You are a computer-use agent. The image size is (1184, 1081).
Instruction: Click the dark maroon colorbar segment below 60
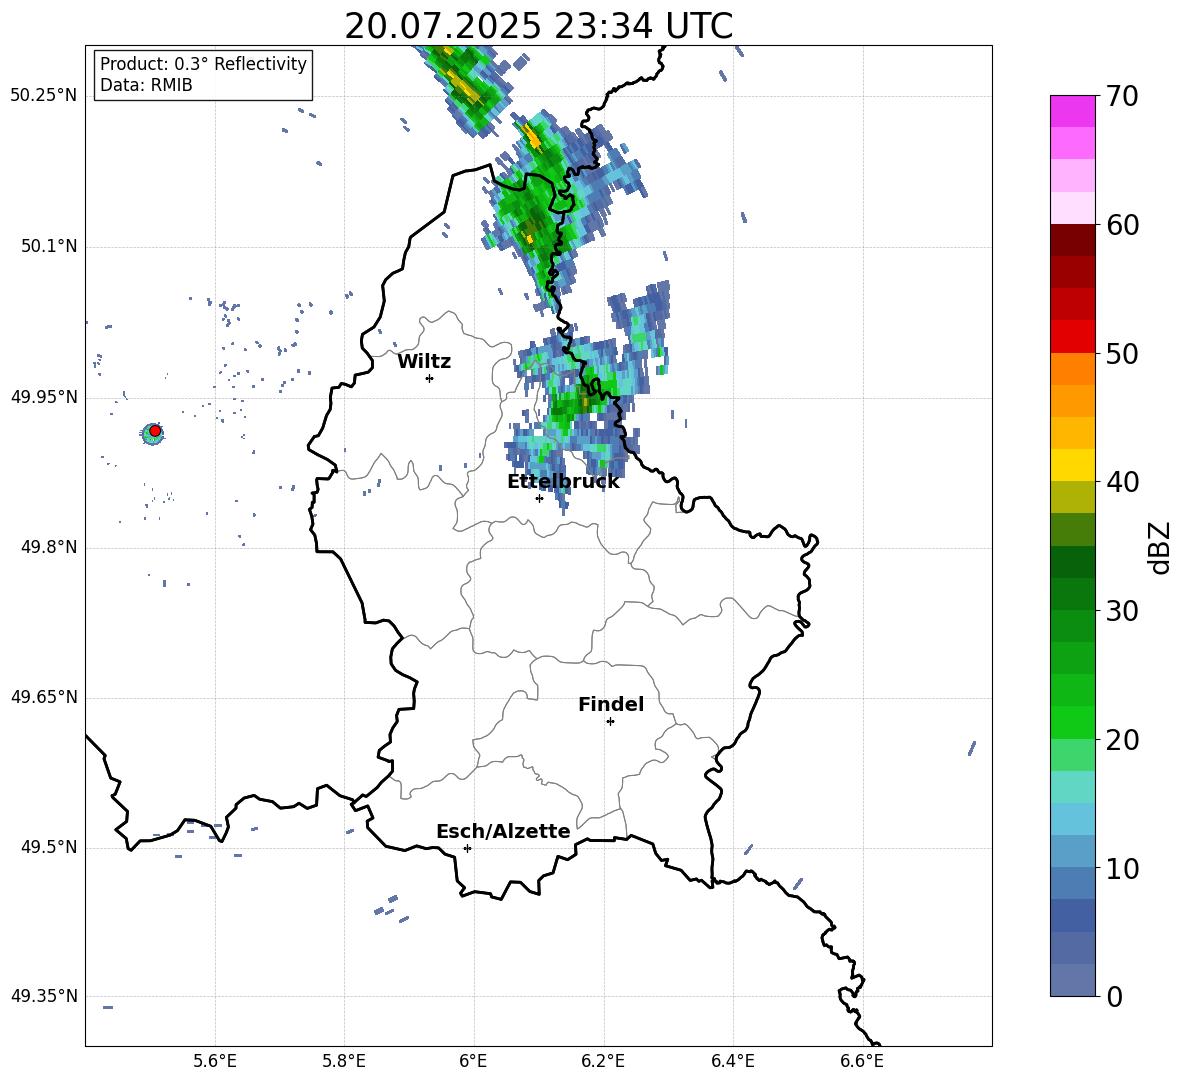[1072, 240]
